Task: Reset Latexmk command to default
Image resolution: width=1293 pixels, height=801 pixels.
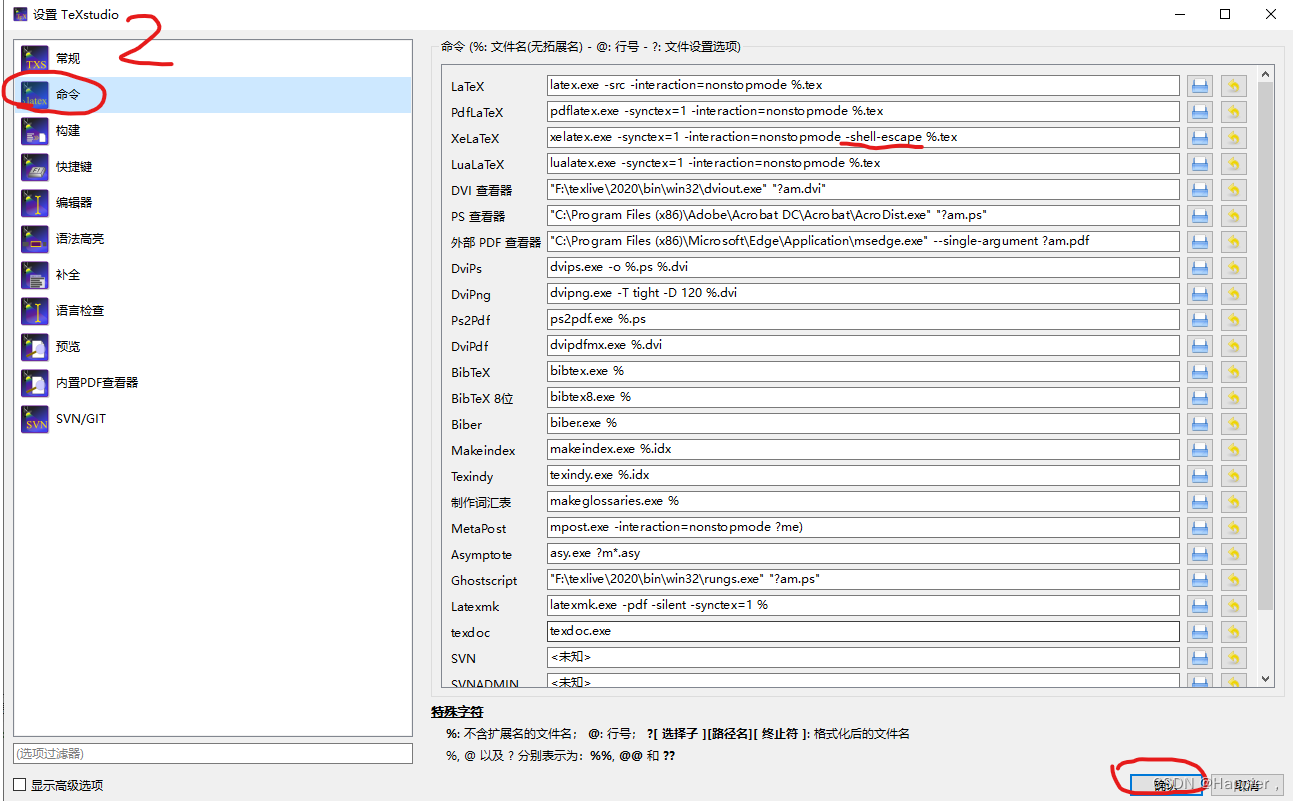Action: pos(1234,606)
